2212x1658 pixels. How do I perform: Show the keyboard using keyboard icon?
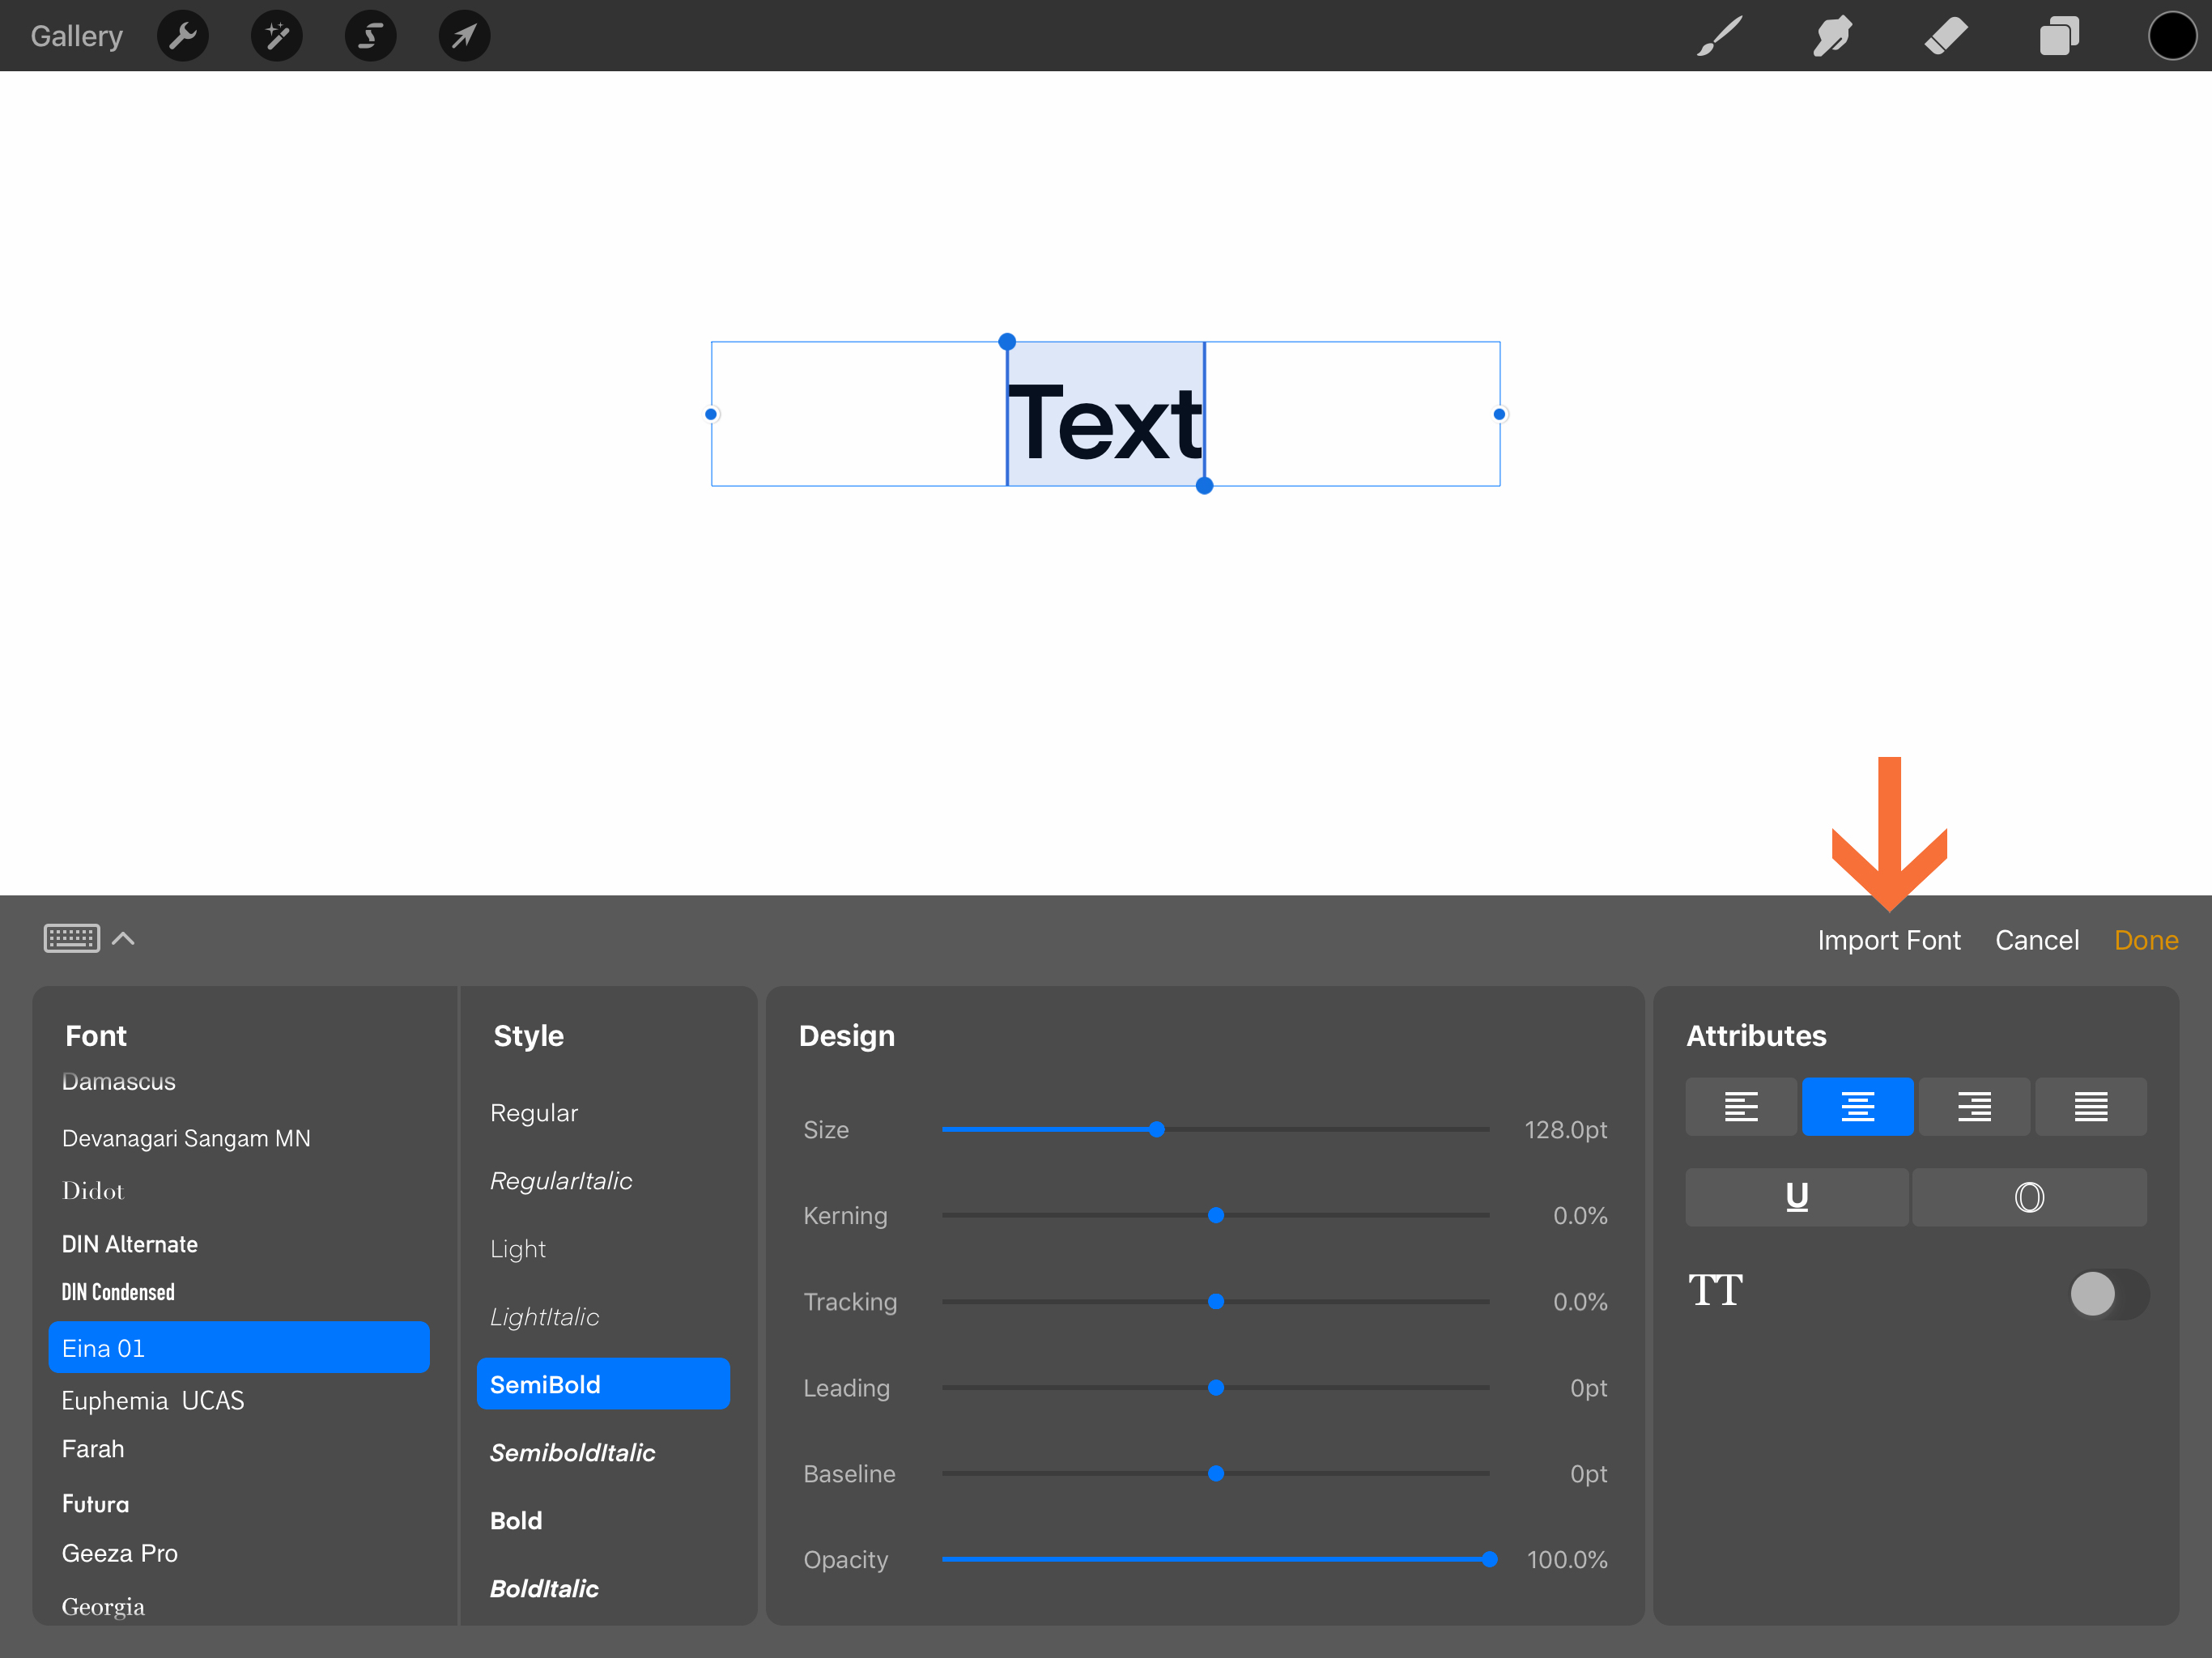tap(72, 938)
